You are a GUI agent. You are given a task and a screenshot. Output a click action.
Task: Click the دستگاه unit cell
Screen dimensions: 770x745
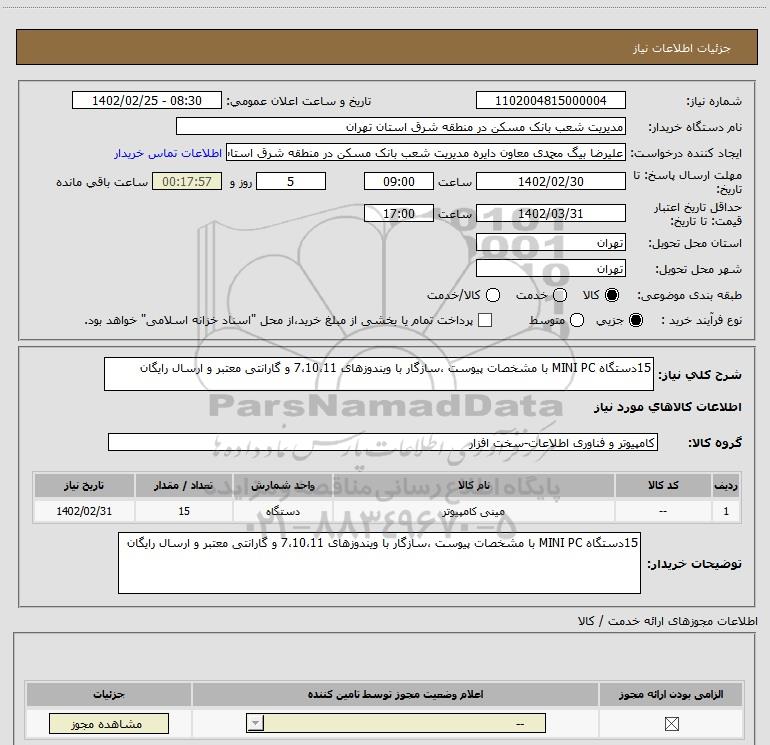click(x=283, y=511)
